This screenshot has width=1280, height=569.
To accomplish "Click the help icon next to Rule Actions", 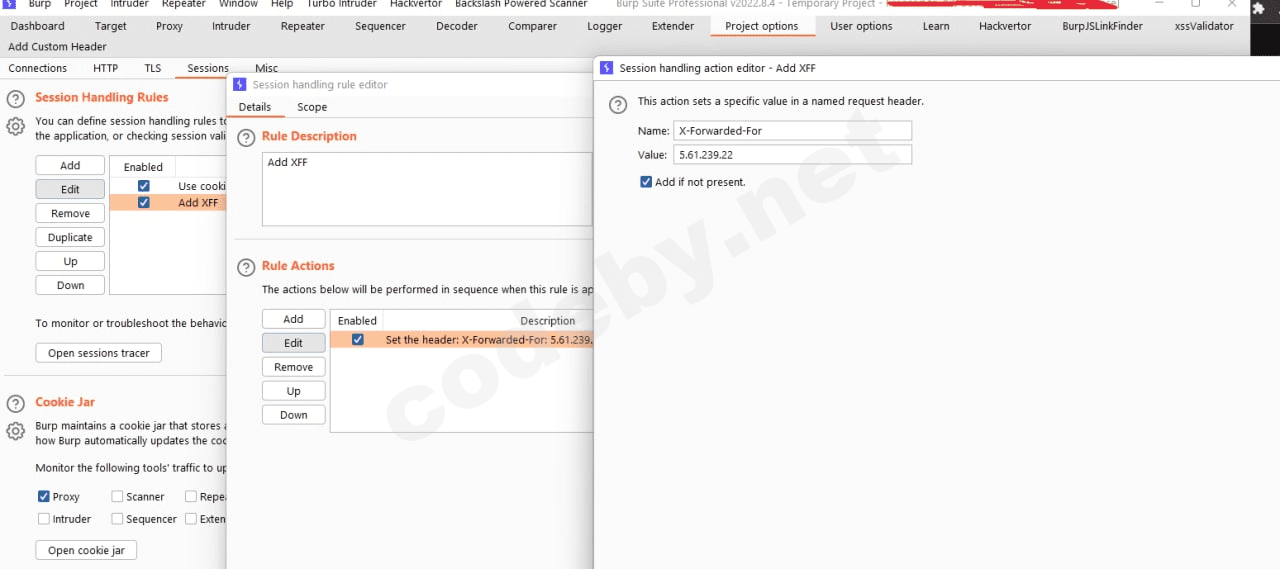I will pos(245,267).
